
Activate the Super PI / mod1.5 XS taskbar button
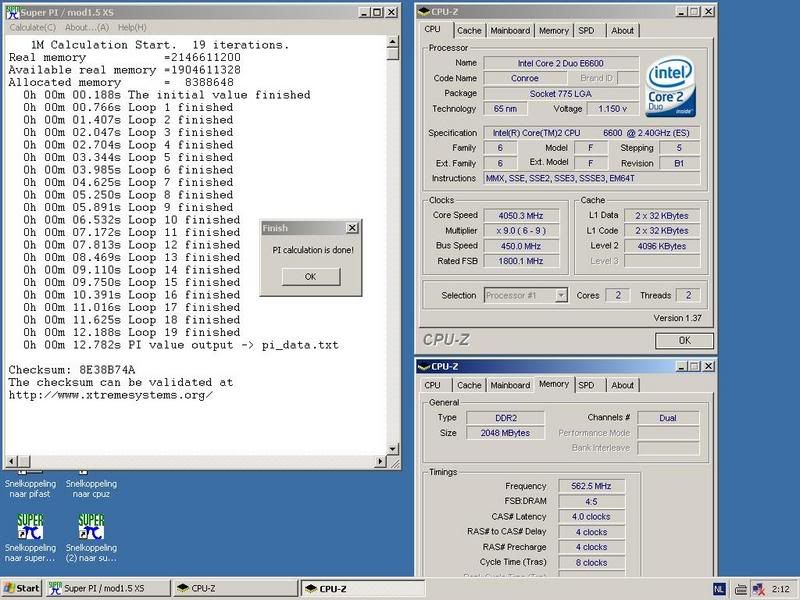(108, 589)
